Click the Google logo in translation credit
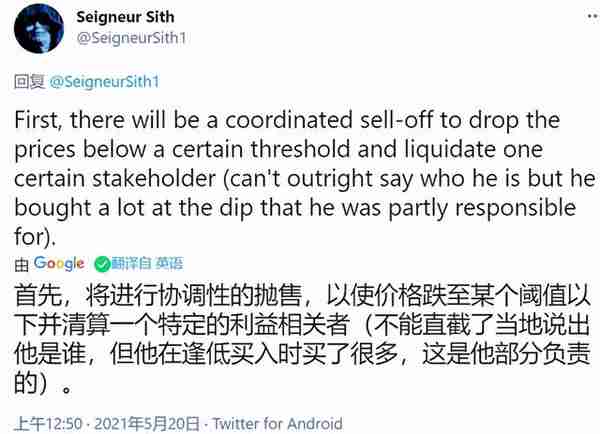 (x=59, y=263)
